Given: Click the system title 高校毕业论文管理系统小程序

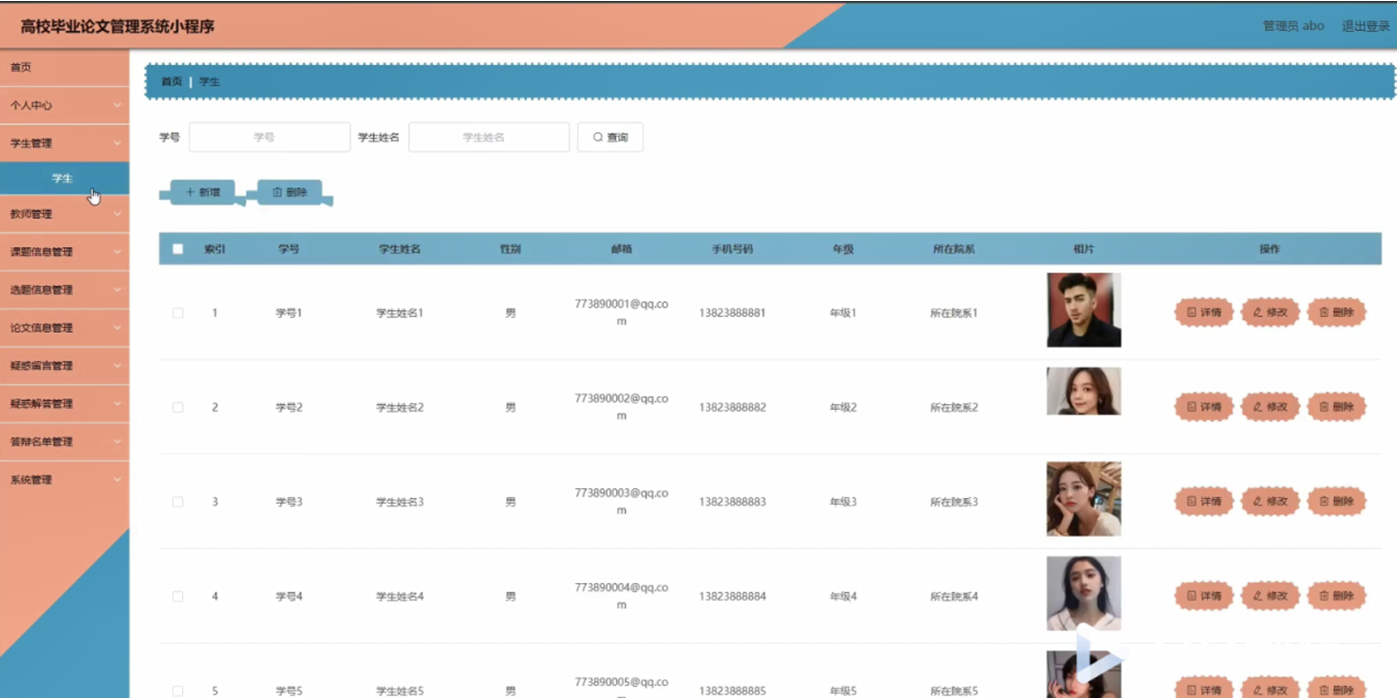Looking at the screenshot, I should coord(118,26).
